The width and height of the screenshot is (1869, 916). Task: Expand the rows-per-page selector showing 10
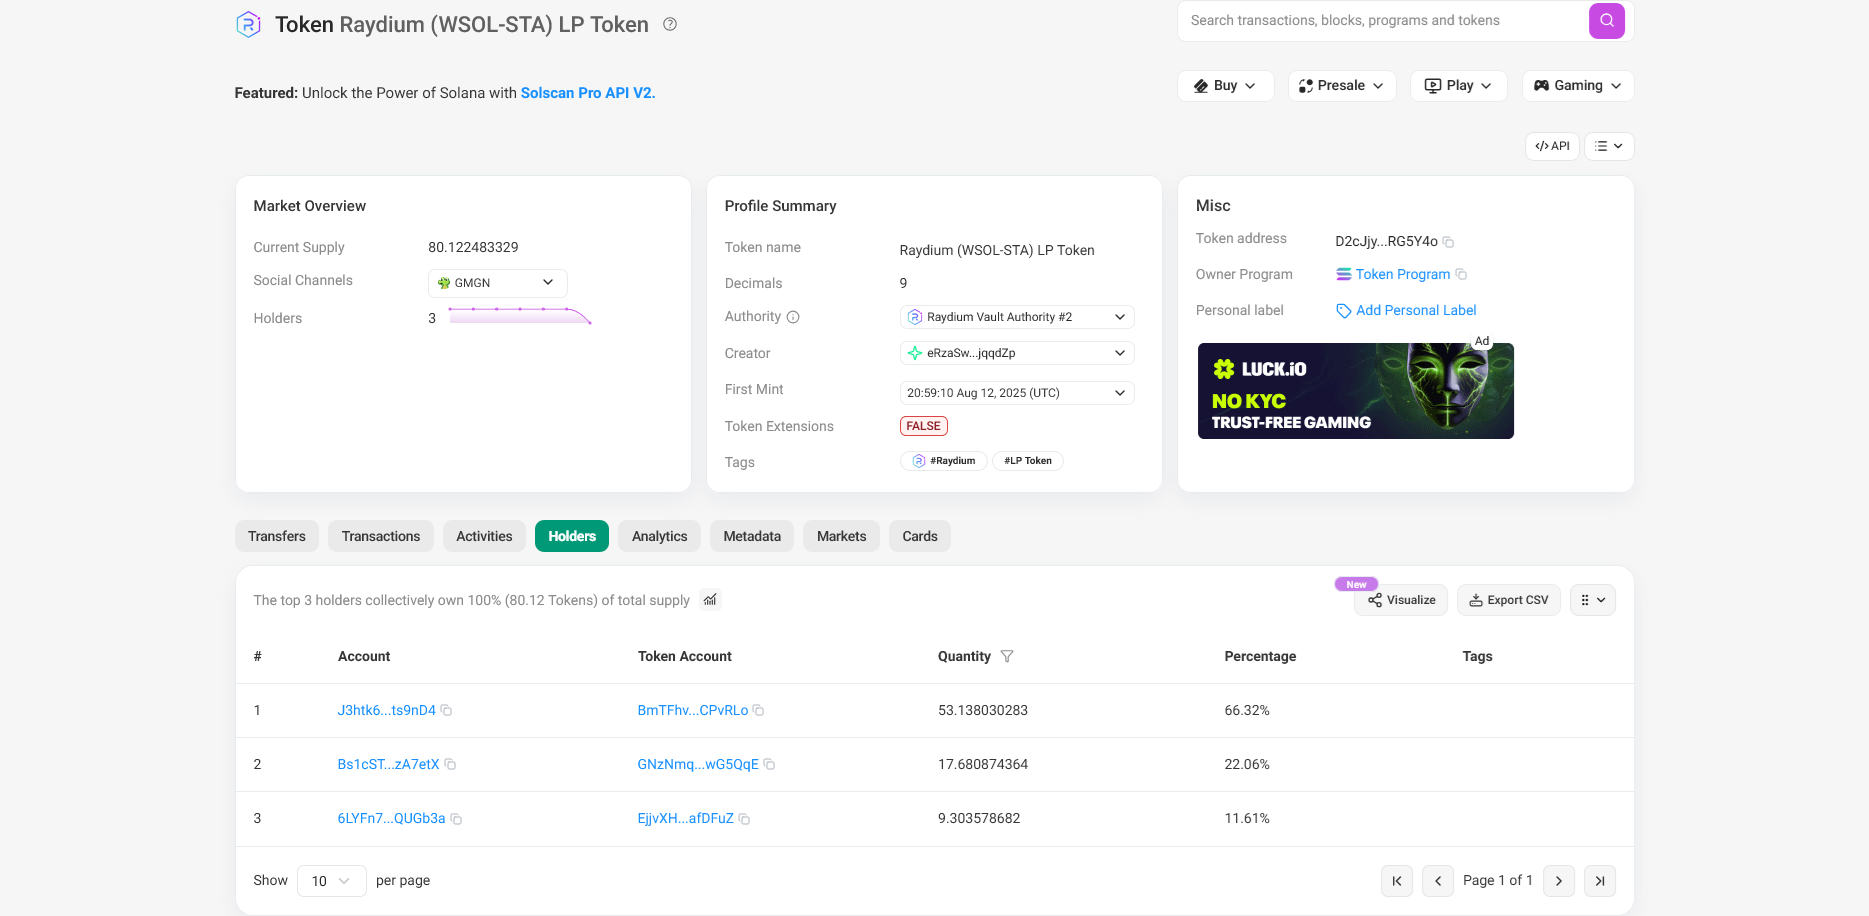(331, 881)
